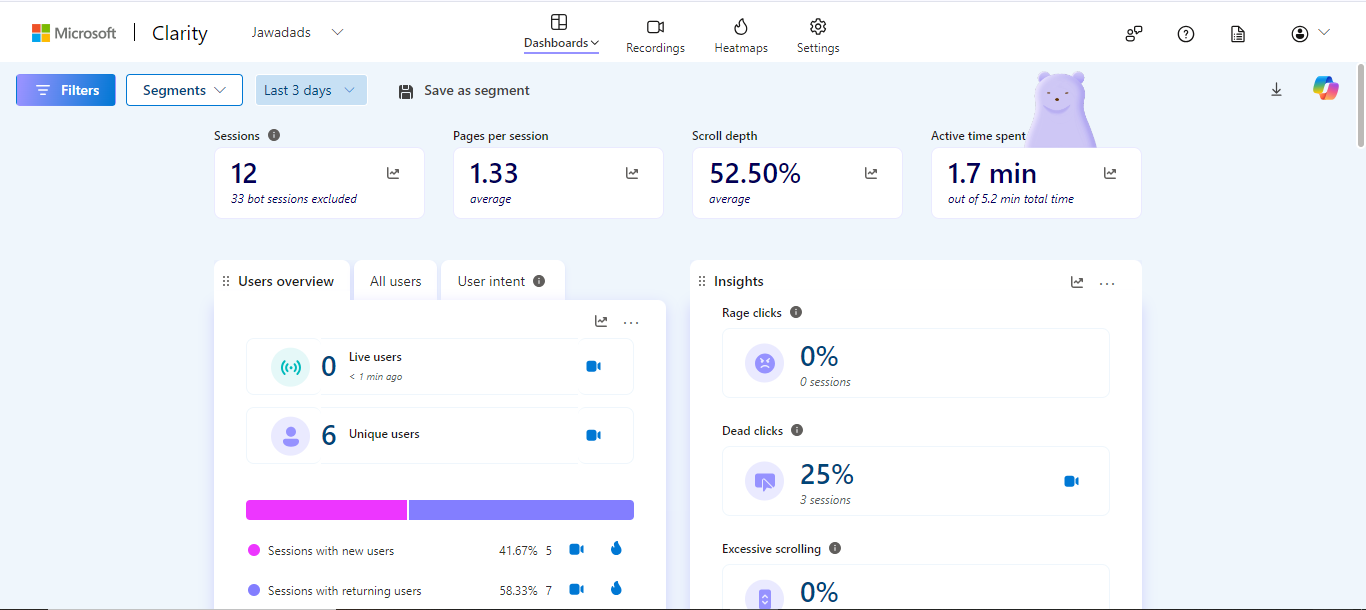The height and width of the screenshot is (610, 1366).
Task: Open the Last 3 days date range dropdown
Action: point(310,90)
